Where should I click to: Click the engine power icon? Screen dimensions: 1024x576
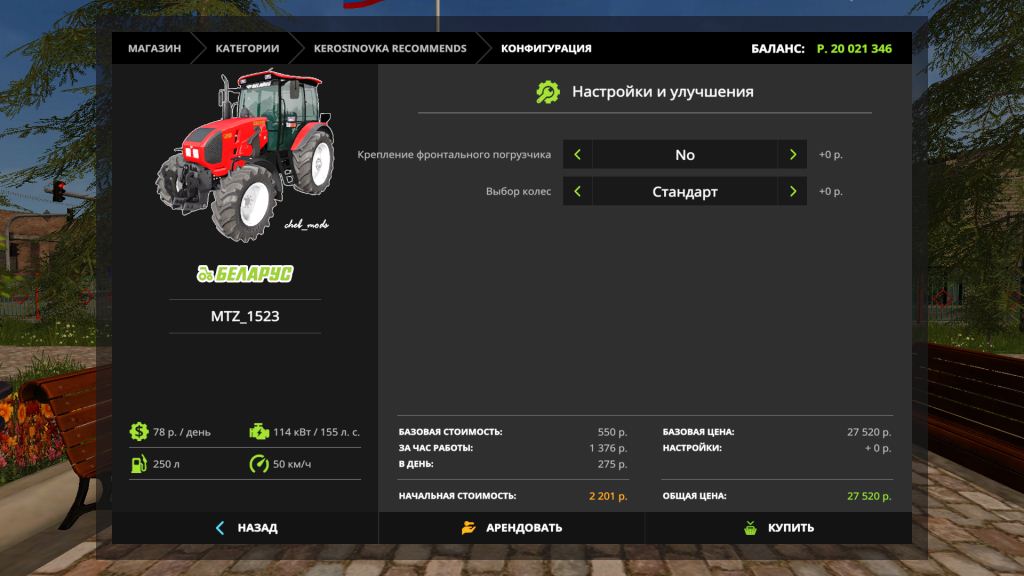[258, 432]
